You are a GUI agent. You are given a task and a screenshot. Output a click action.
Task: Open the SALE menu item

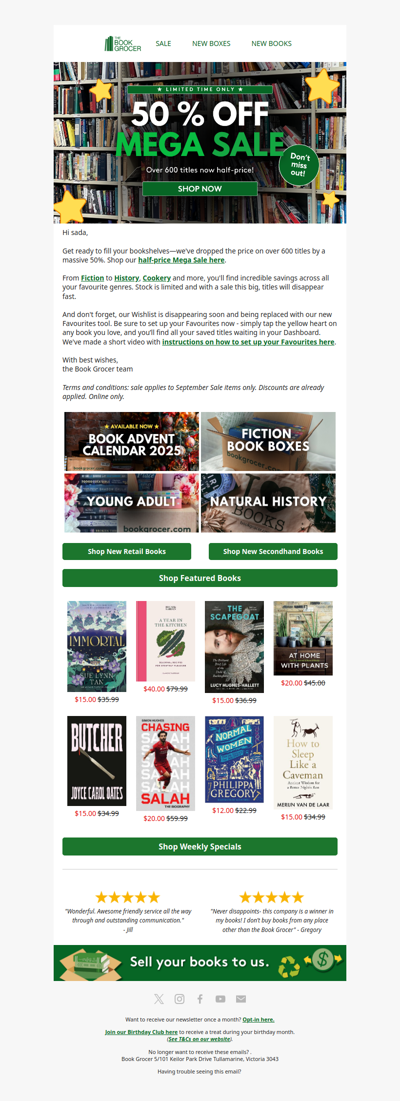click(x=164, y=44)
